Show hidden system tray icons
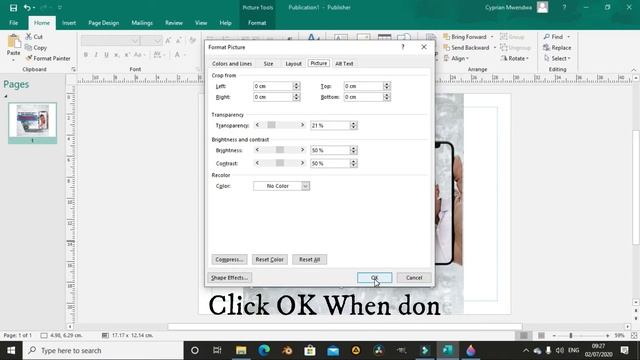640x360 pixels. (x=526, y=350)
